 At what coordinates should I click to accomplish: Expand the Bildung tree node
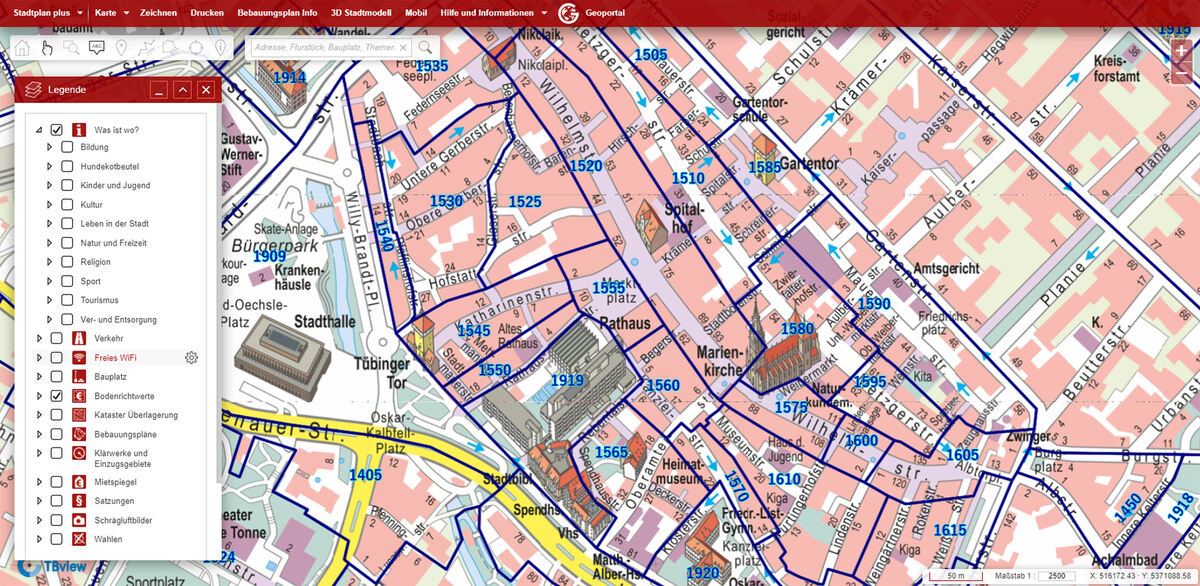point(49,147)
